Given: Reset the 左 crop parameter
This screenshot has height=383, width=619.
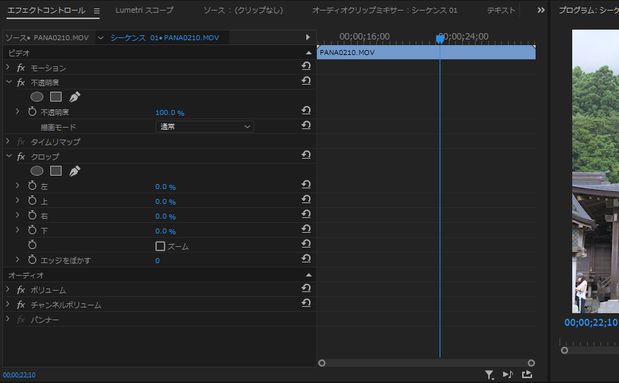Looking at the screenshot, I should point(306,185).
